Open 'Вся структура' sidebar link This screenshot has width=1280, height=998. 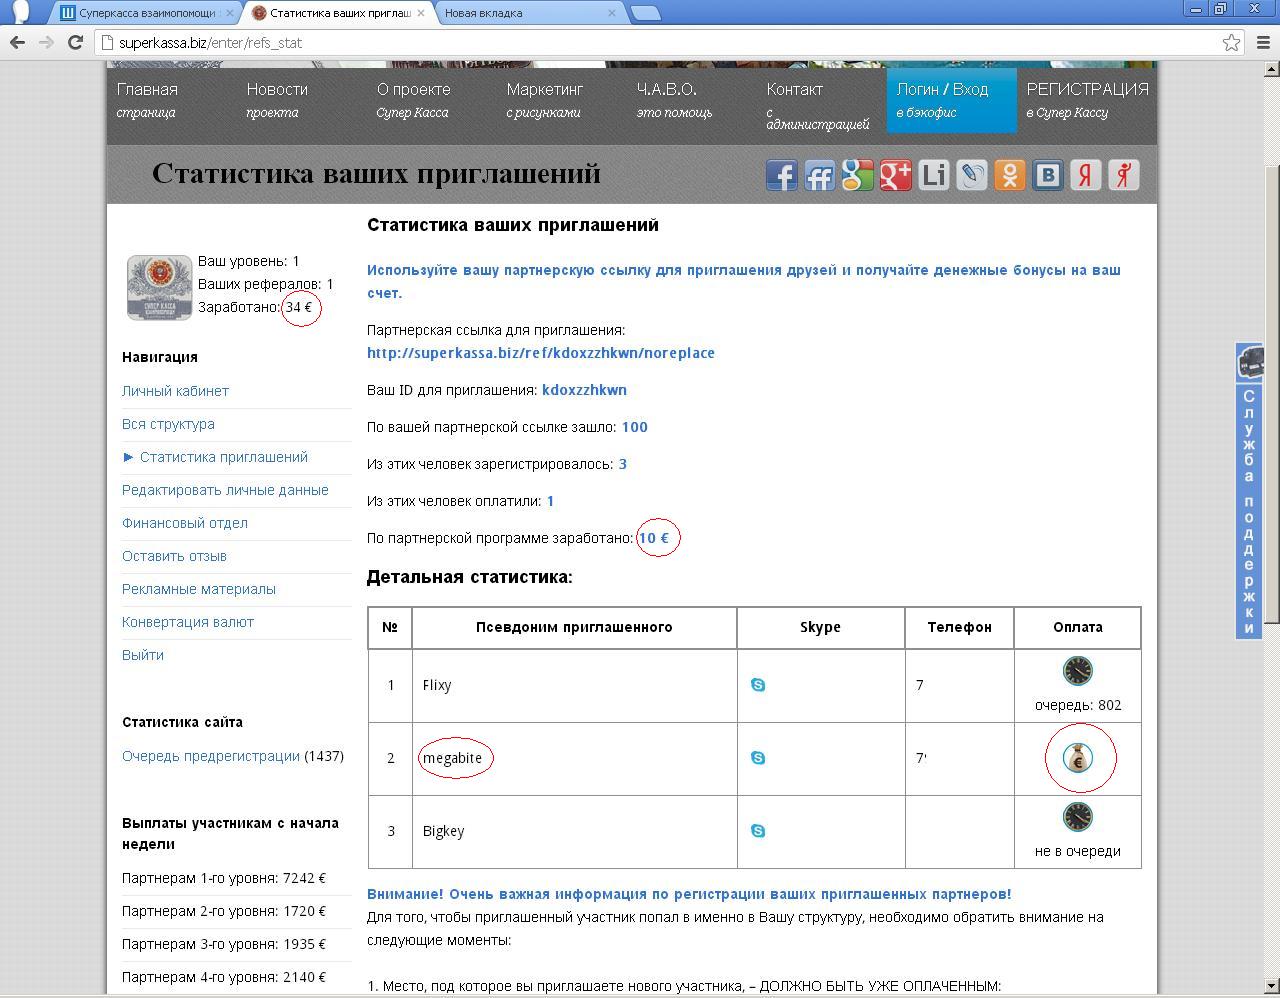(x=168, y=424)
